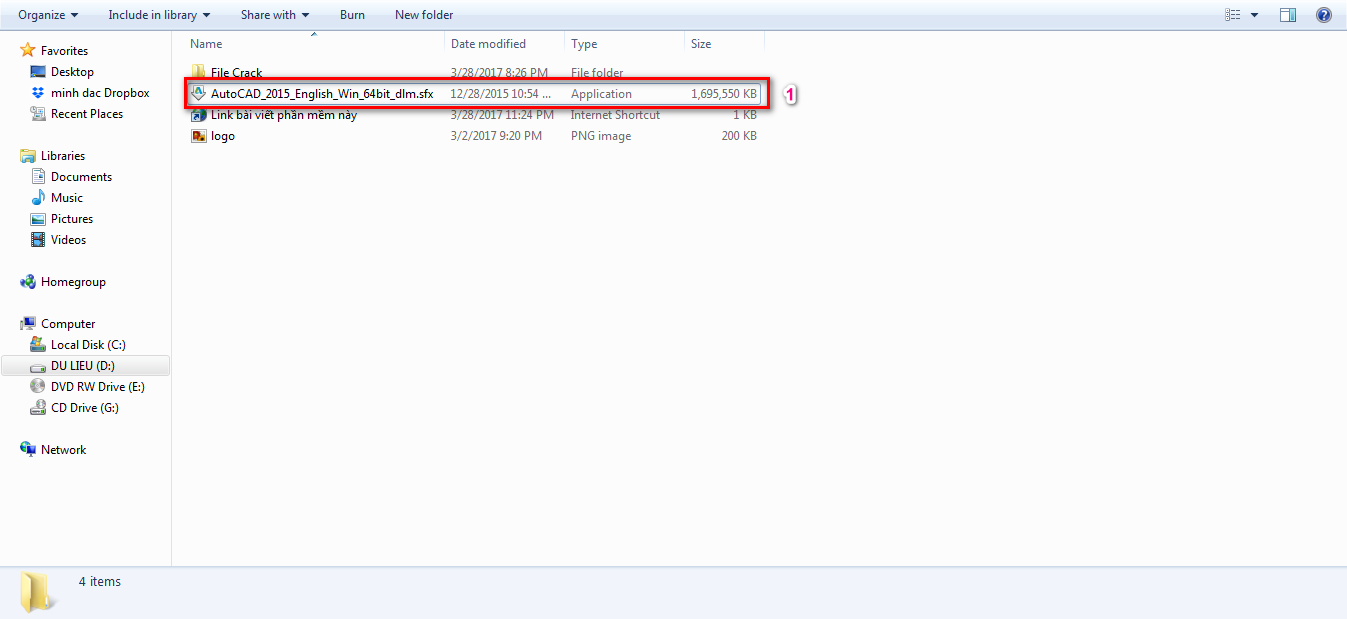Click the Music note icon
This screenshot has height=619, width=1347.
tap(38, 198)
